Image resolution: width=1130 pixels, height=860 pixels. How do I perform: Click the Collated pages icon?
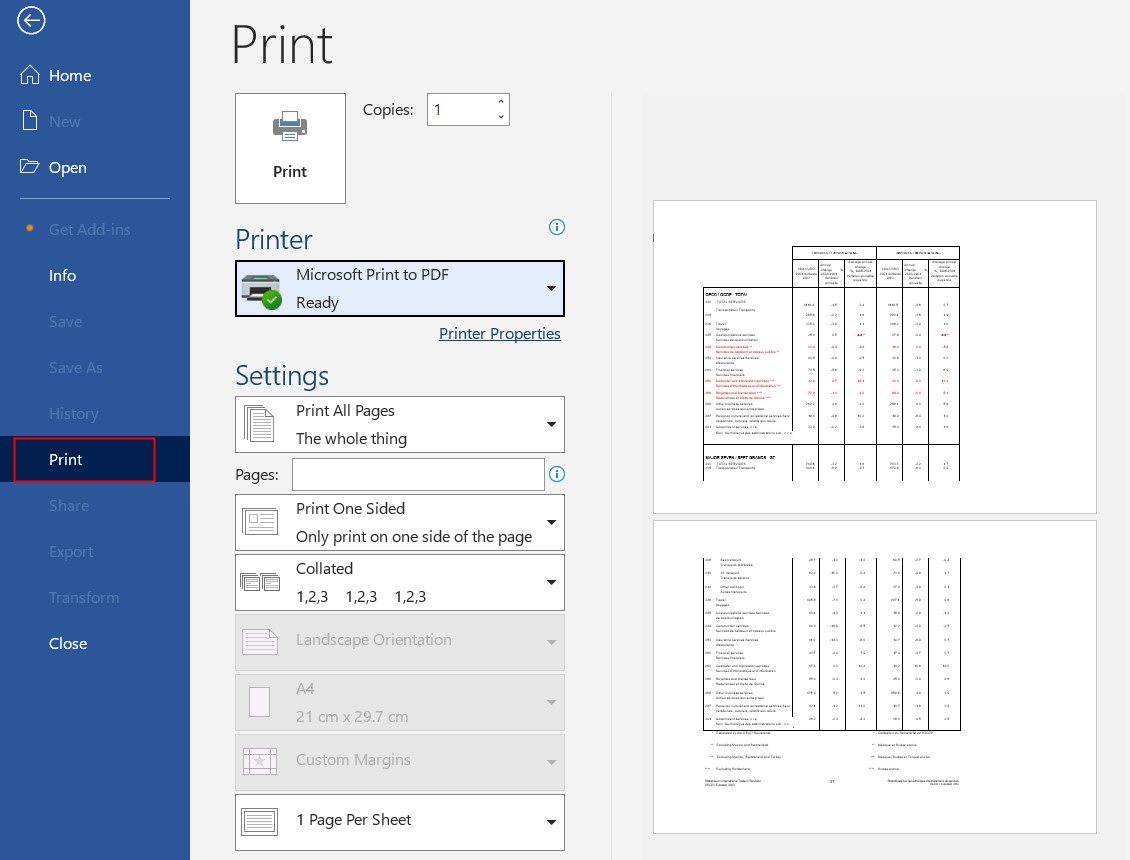click(x=260, y=581)
